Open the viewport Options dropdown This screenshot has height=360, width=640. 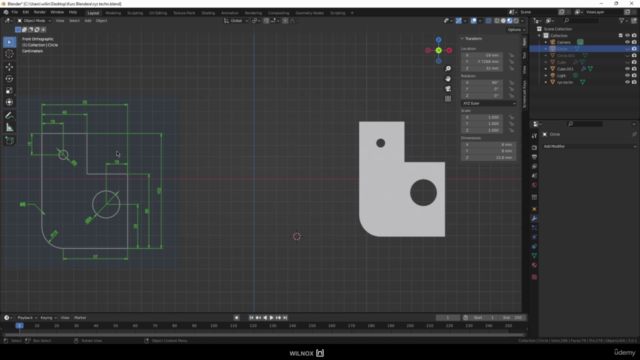point(516,30)
